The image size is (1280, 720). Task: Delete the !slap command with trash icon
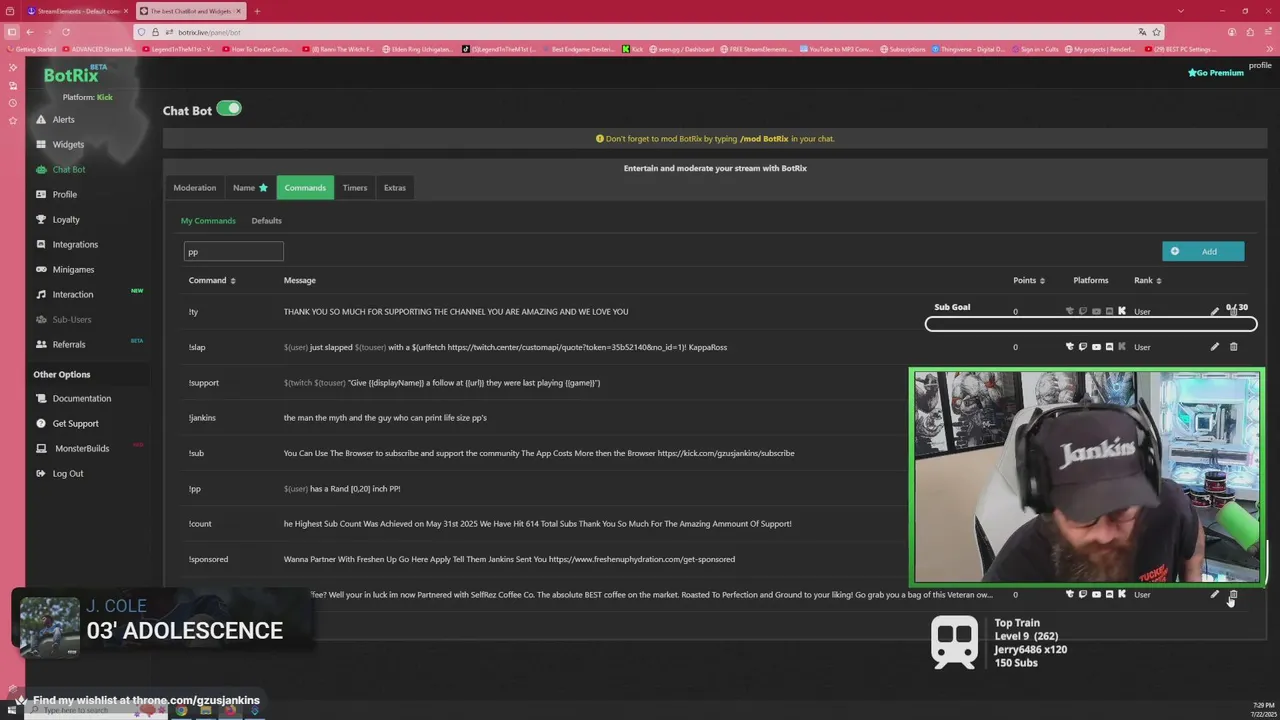[1233, 347]
